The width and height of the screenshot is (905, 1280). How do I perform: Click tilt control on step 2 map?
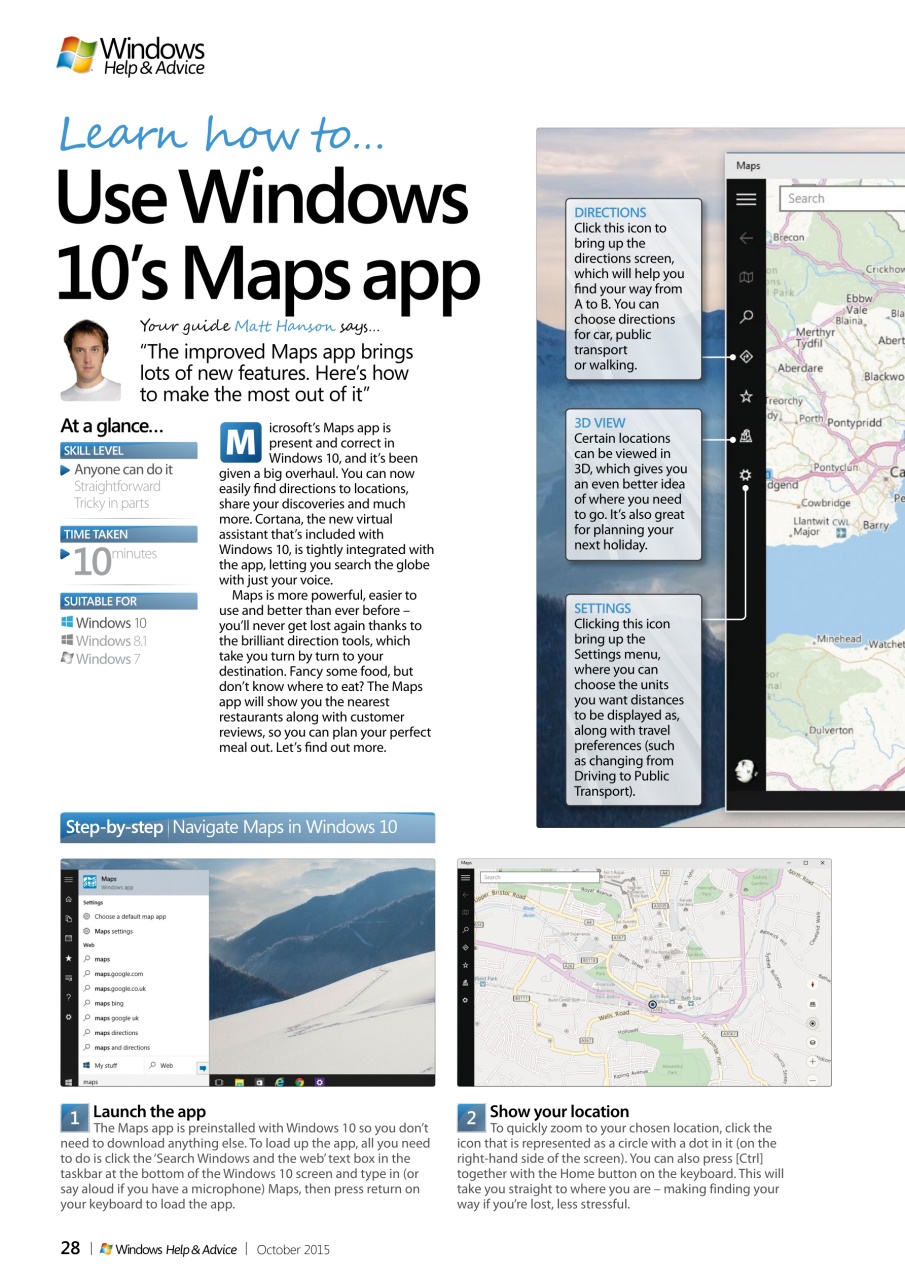tap(812, 1004)
